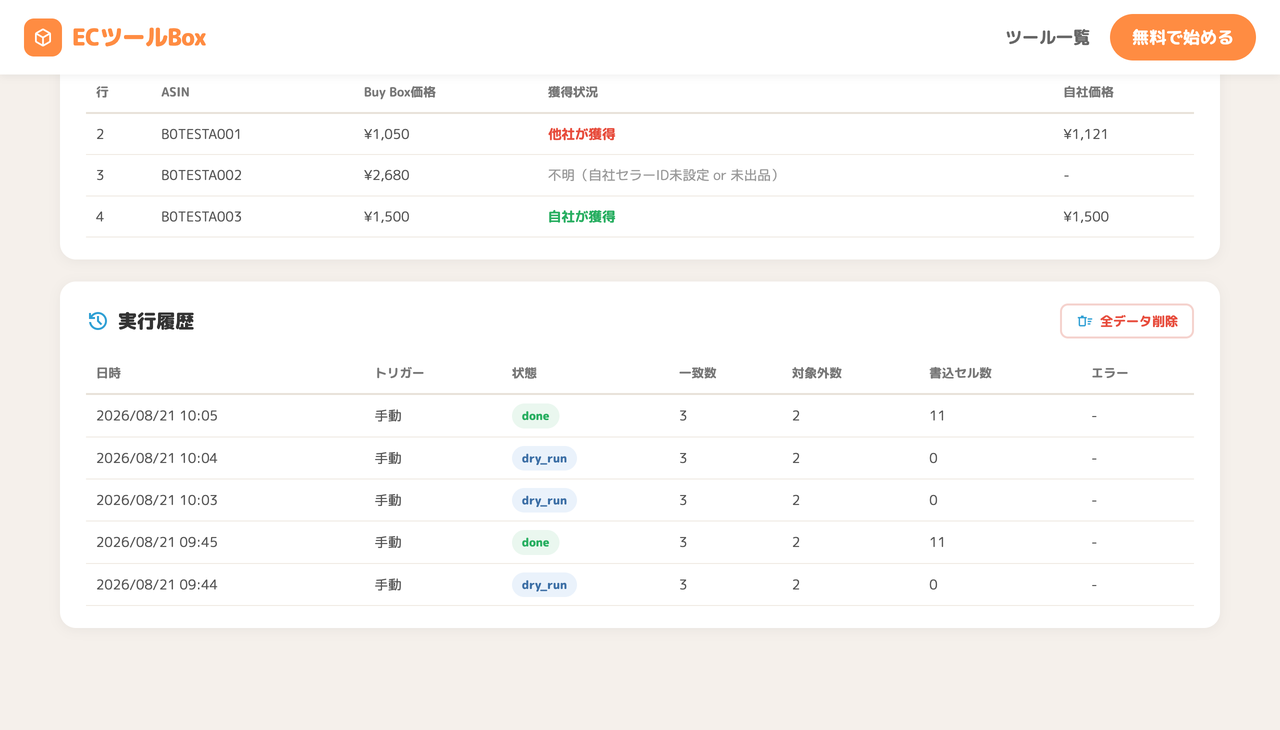The height and width of the screenshot is (730, 1280).
Task: Click the 対象外数 column header
Action: (x=817, y=373)
